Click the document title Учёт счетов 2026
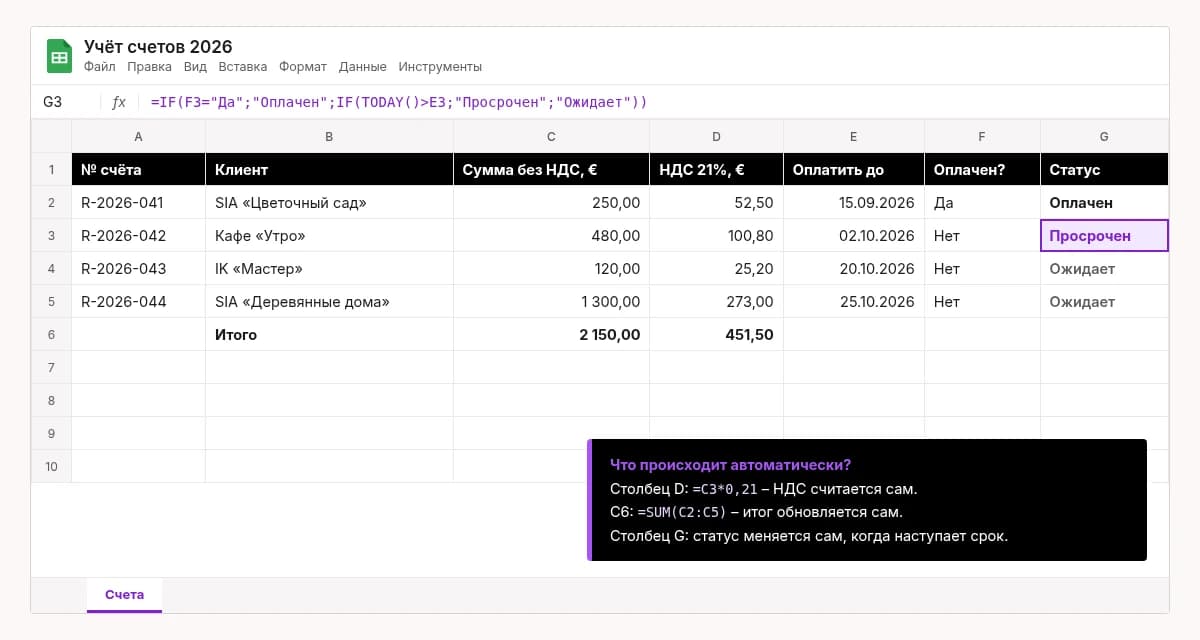The image size is (1200, 640). tap(158, 47)
